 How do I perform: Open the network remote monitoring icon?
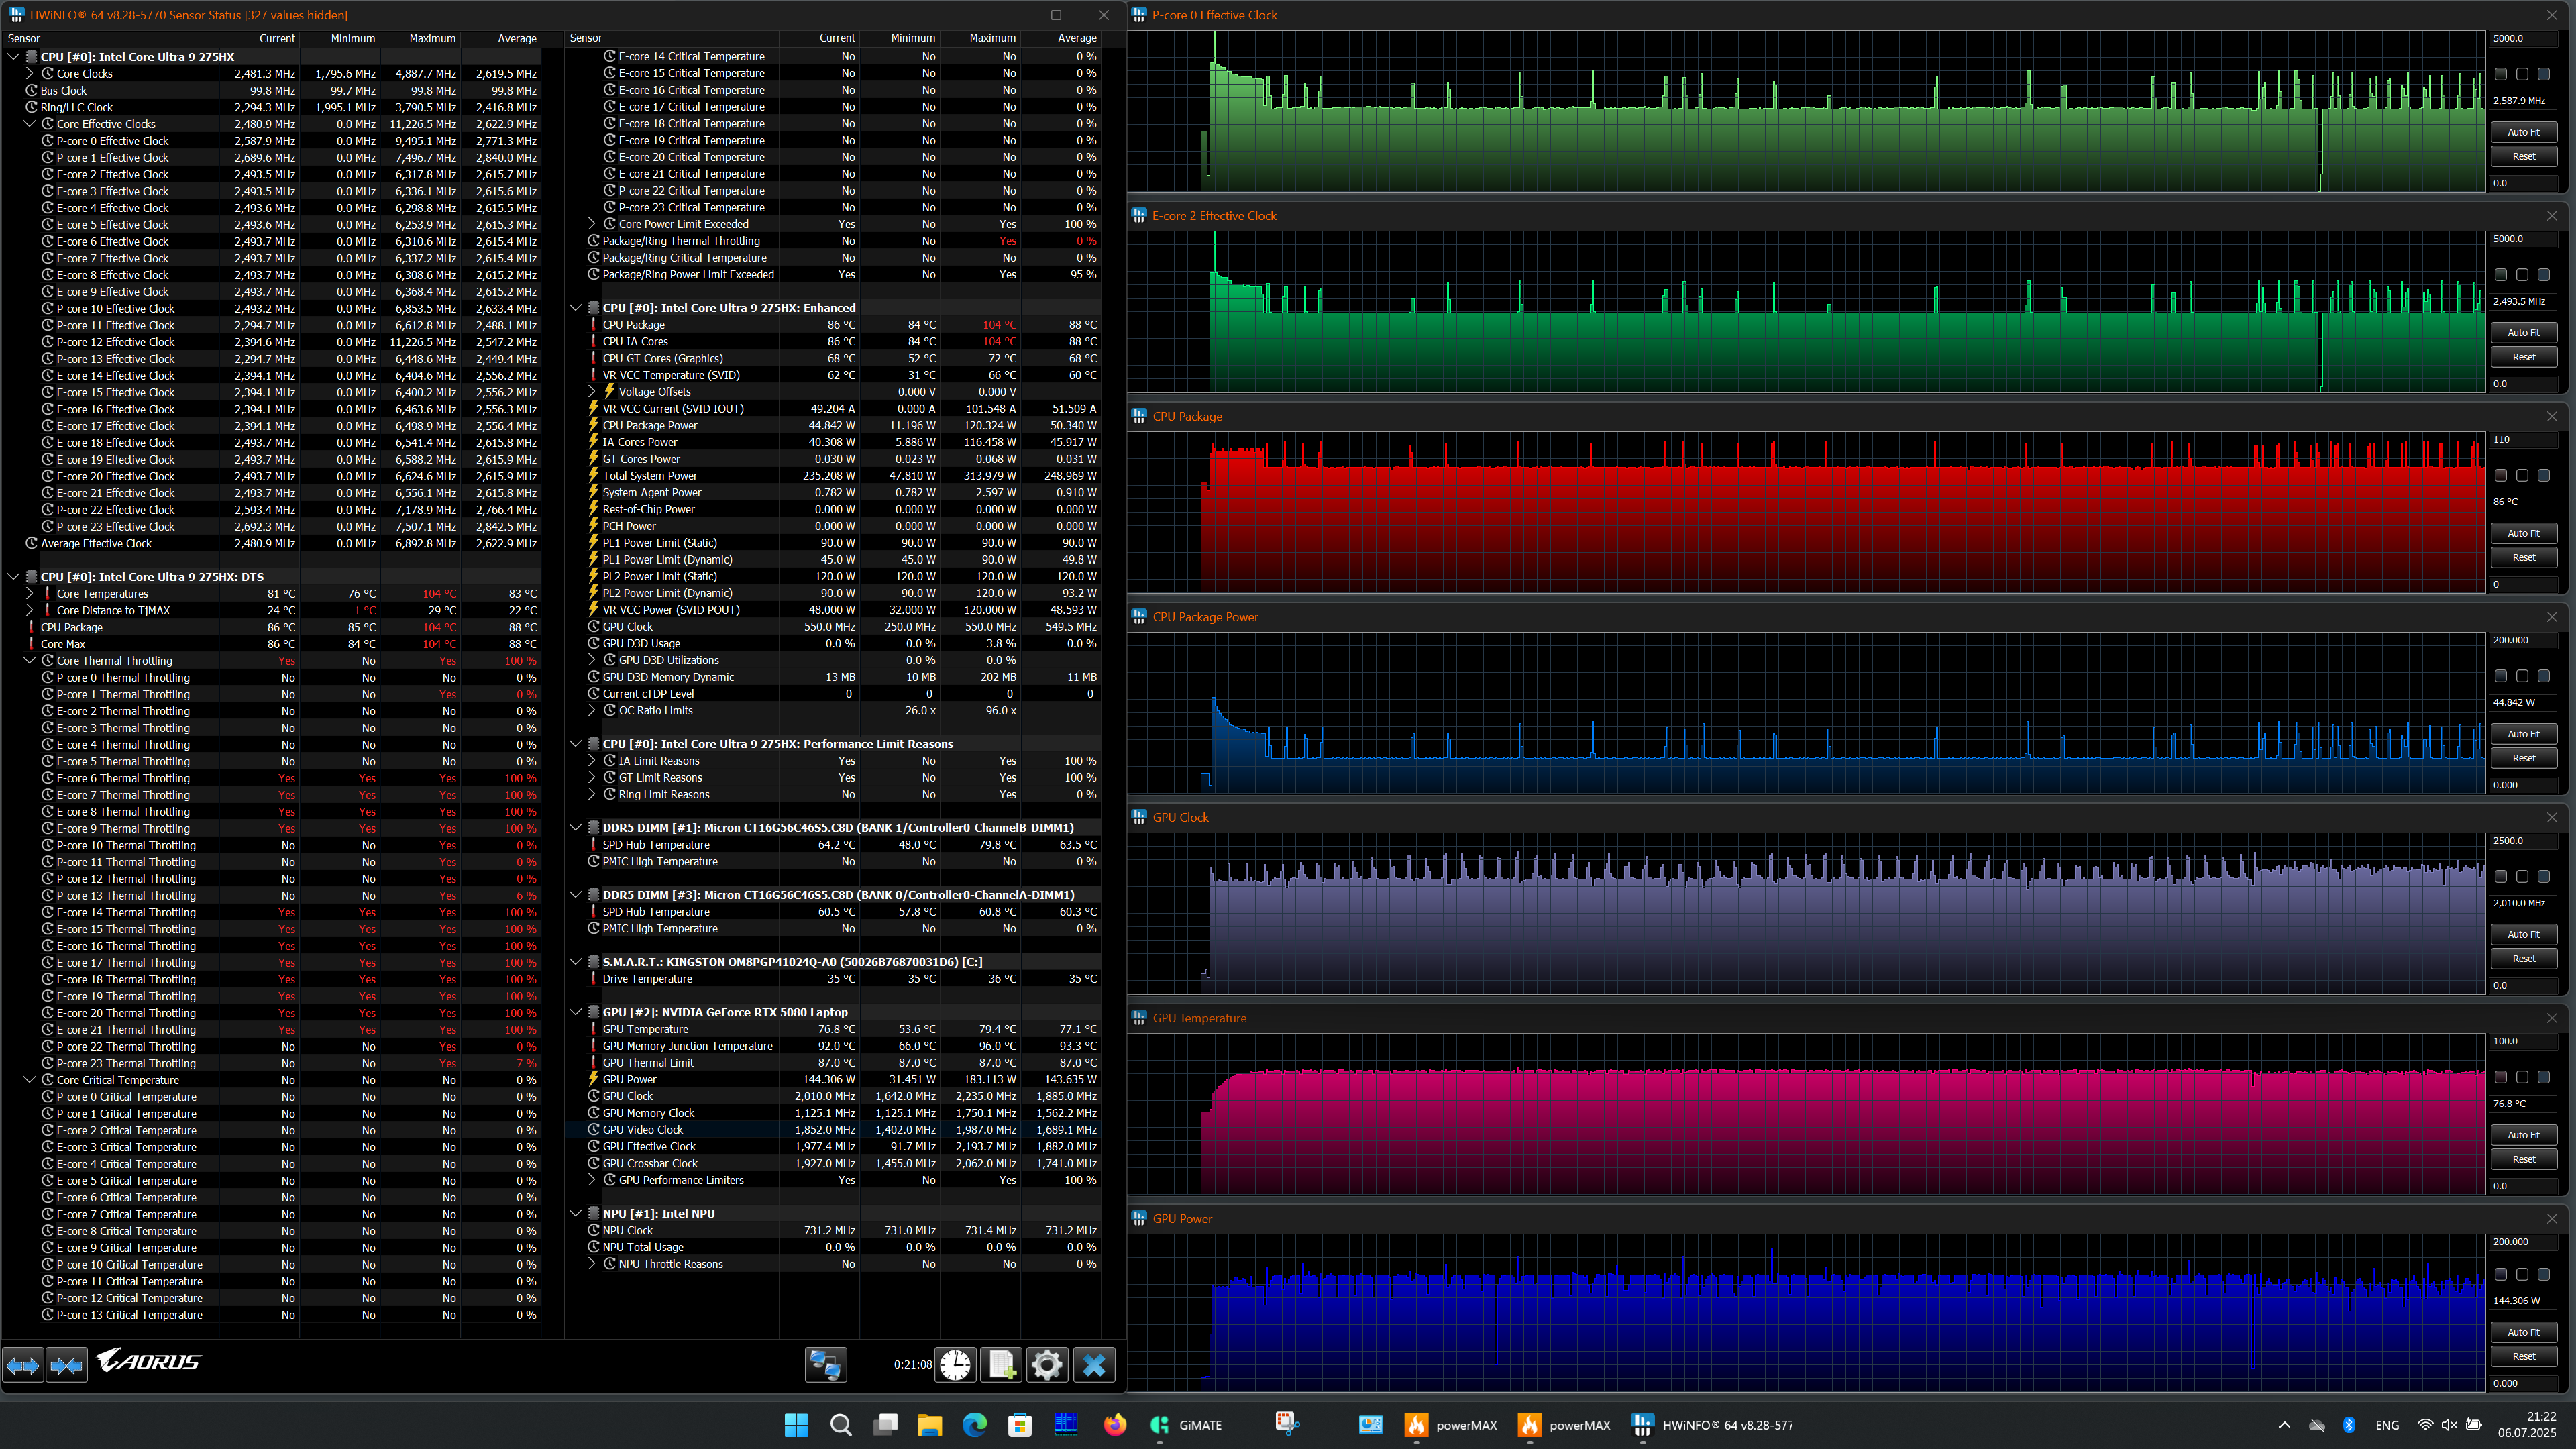826,1364
